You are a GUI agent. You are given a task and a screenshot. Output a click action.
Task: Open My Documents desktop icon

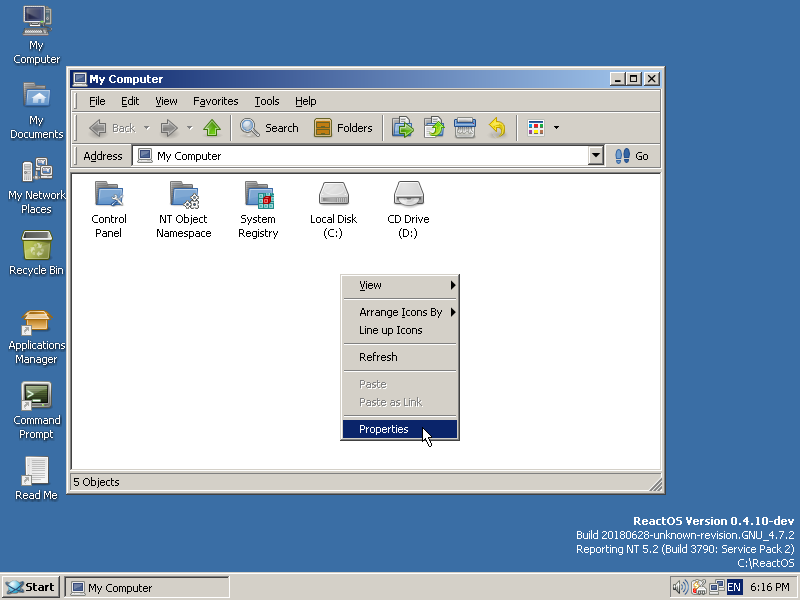36,111
